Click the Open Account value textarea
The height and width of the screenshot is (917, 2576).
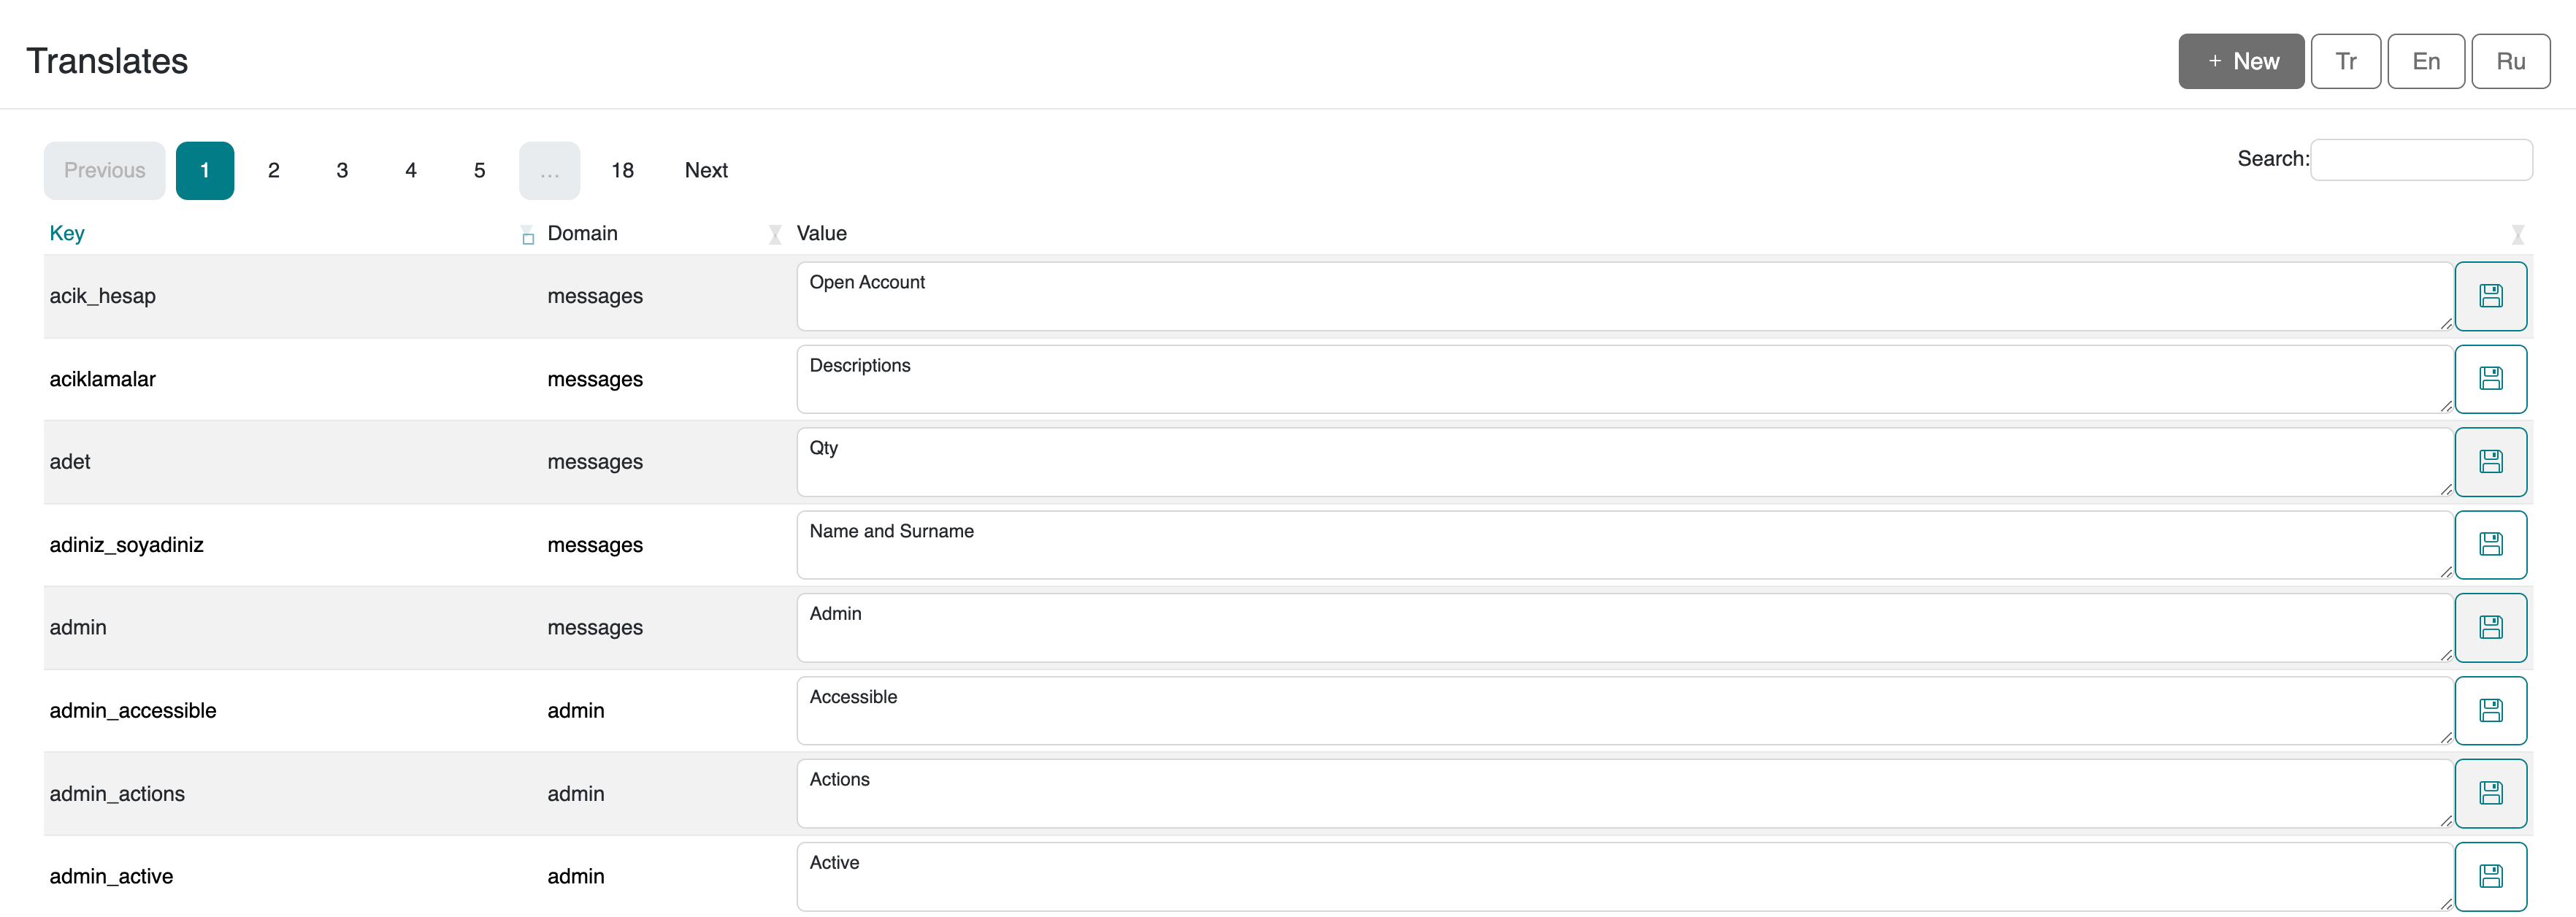point(1622,296)
